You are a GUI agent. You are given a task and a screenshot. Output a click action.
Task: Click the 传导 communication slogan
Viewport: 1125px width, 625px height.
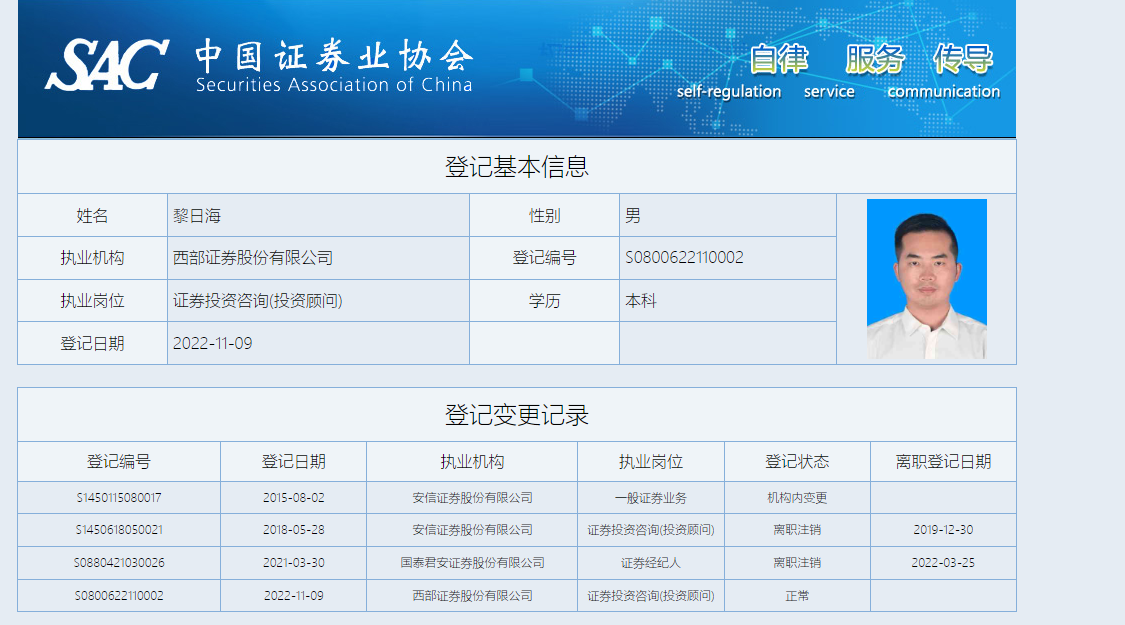click(962, 60)
